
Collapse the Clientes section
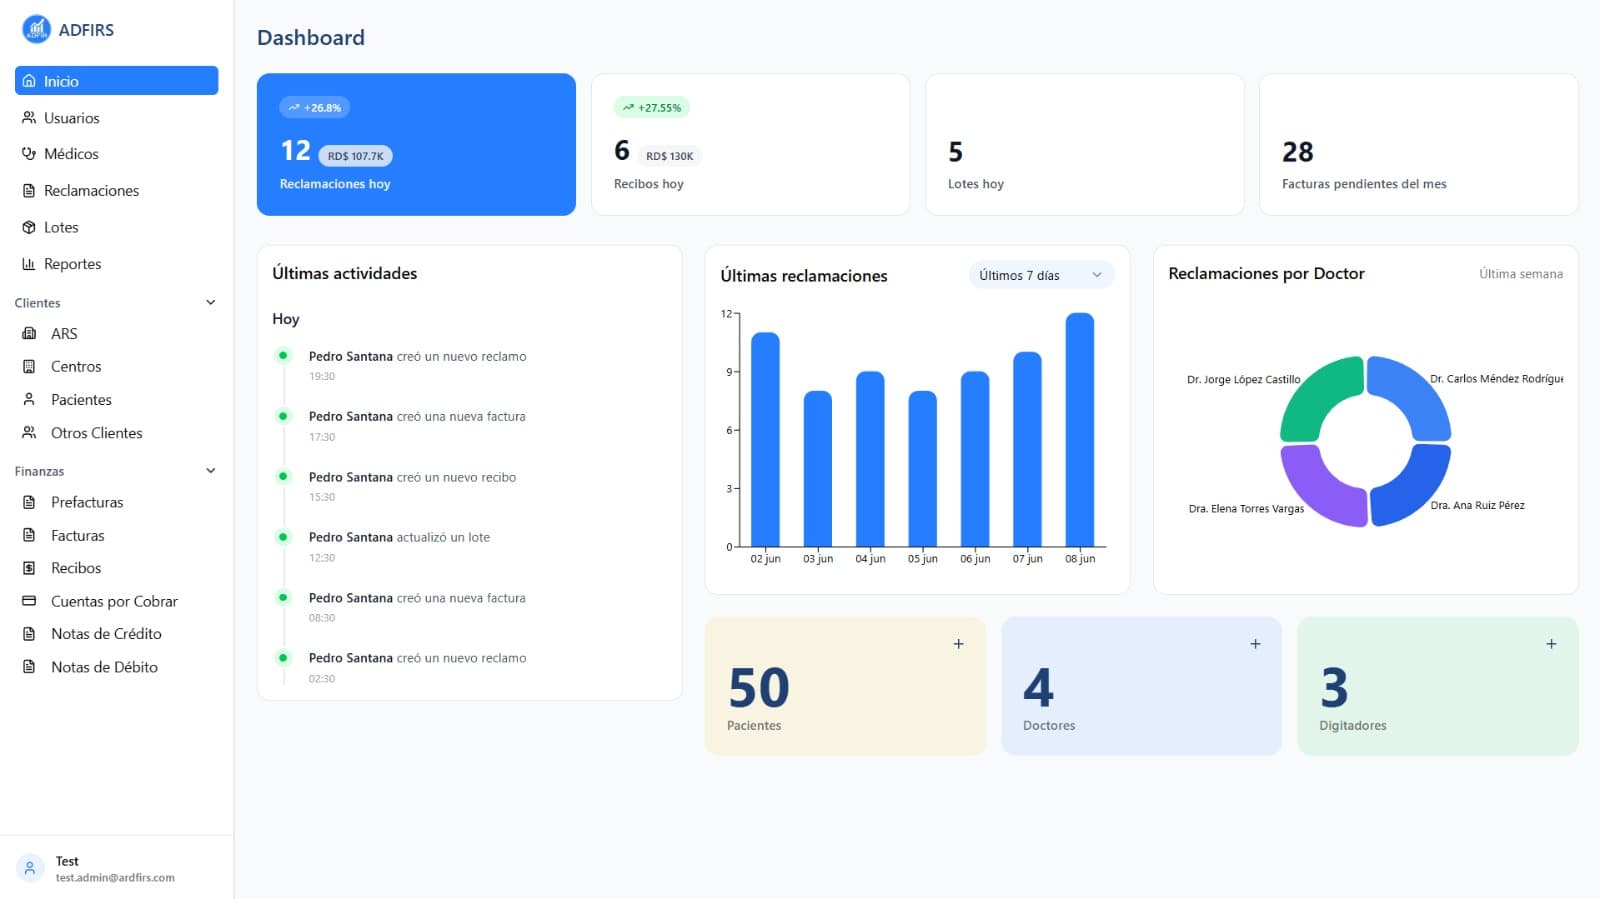pos(210,303)
